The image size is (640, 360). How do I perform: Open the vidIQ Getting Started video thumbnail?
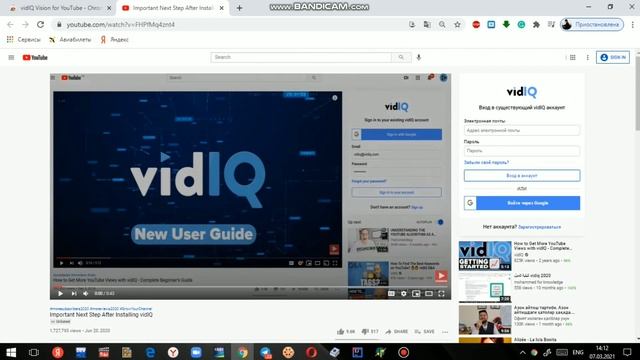point(485,256)
